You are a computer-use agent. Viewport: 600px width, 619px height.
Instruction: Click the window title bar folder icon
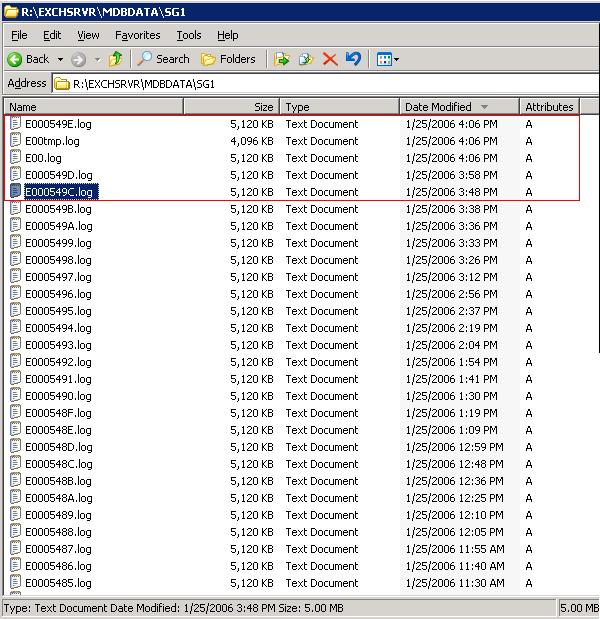click(x=11, y=12)
